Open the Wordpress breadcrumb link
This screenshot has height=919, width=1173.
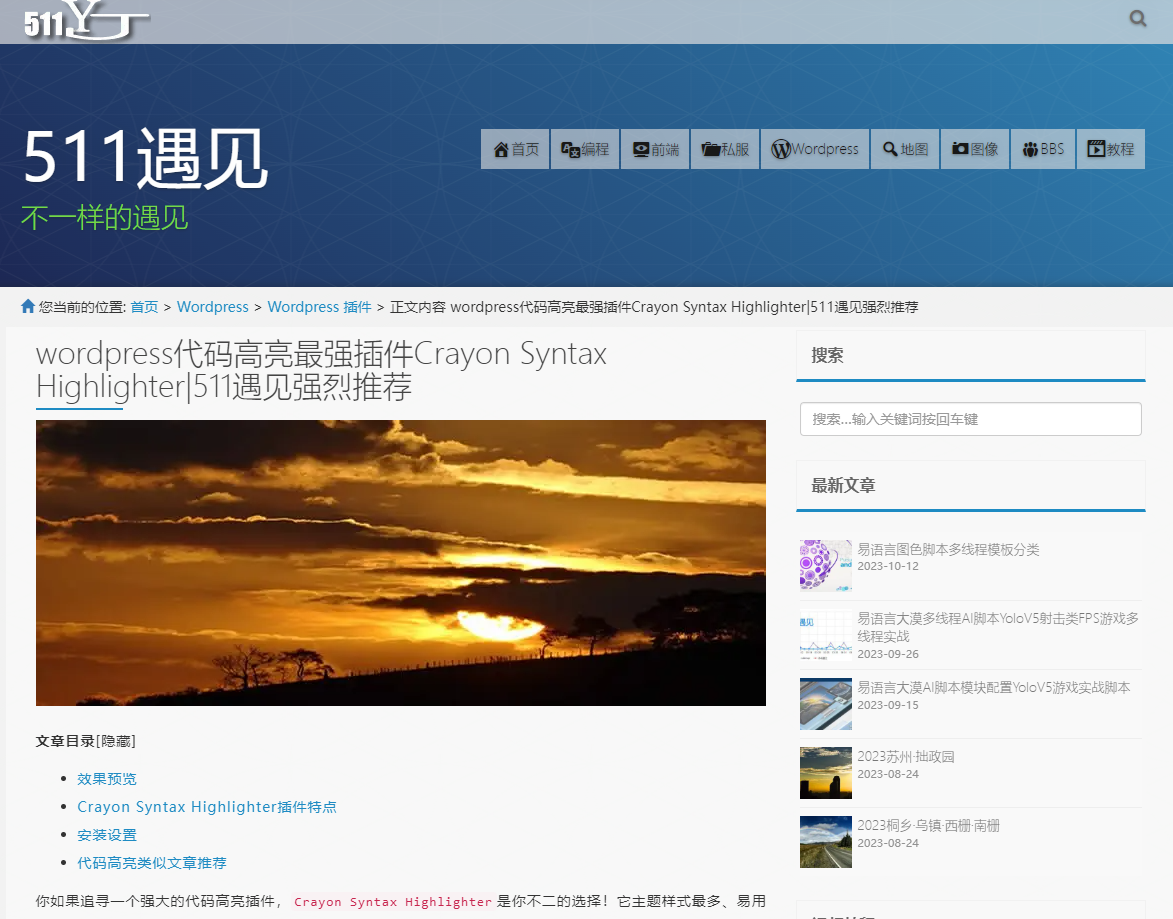[x=212, y=307]
